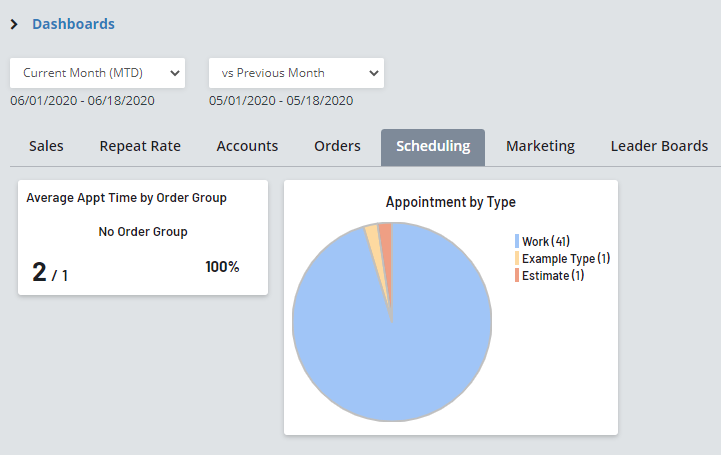The width and height of the screenshot is (721, 455).
Task: Click the Average Appt Time by Order Group title
Action: (x=126, y=198)
